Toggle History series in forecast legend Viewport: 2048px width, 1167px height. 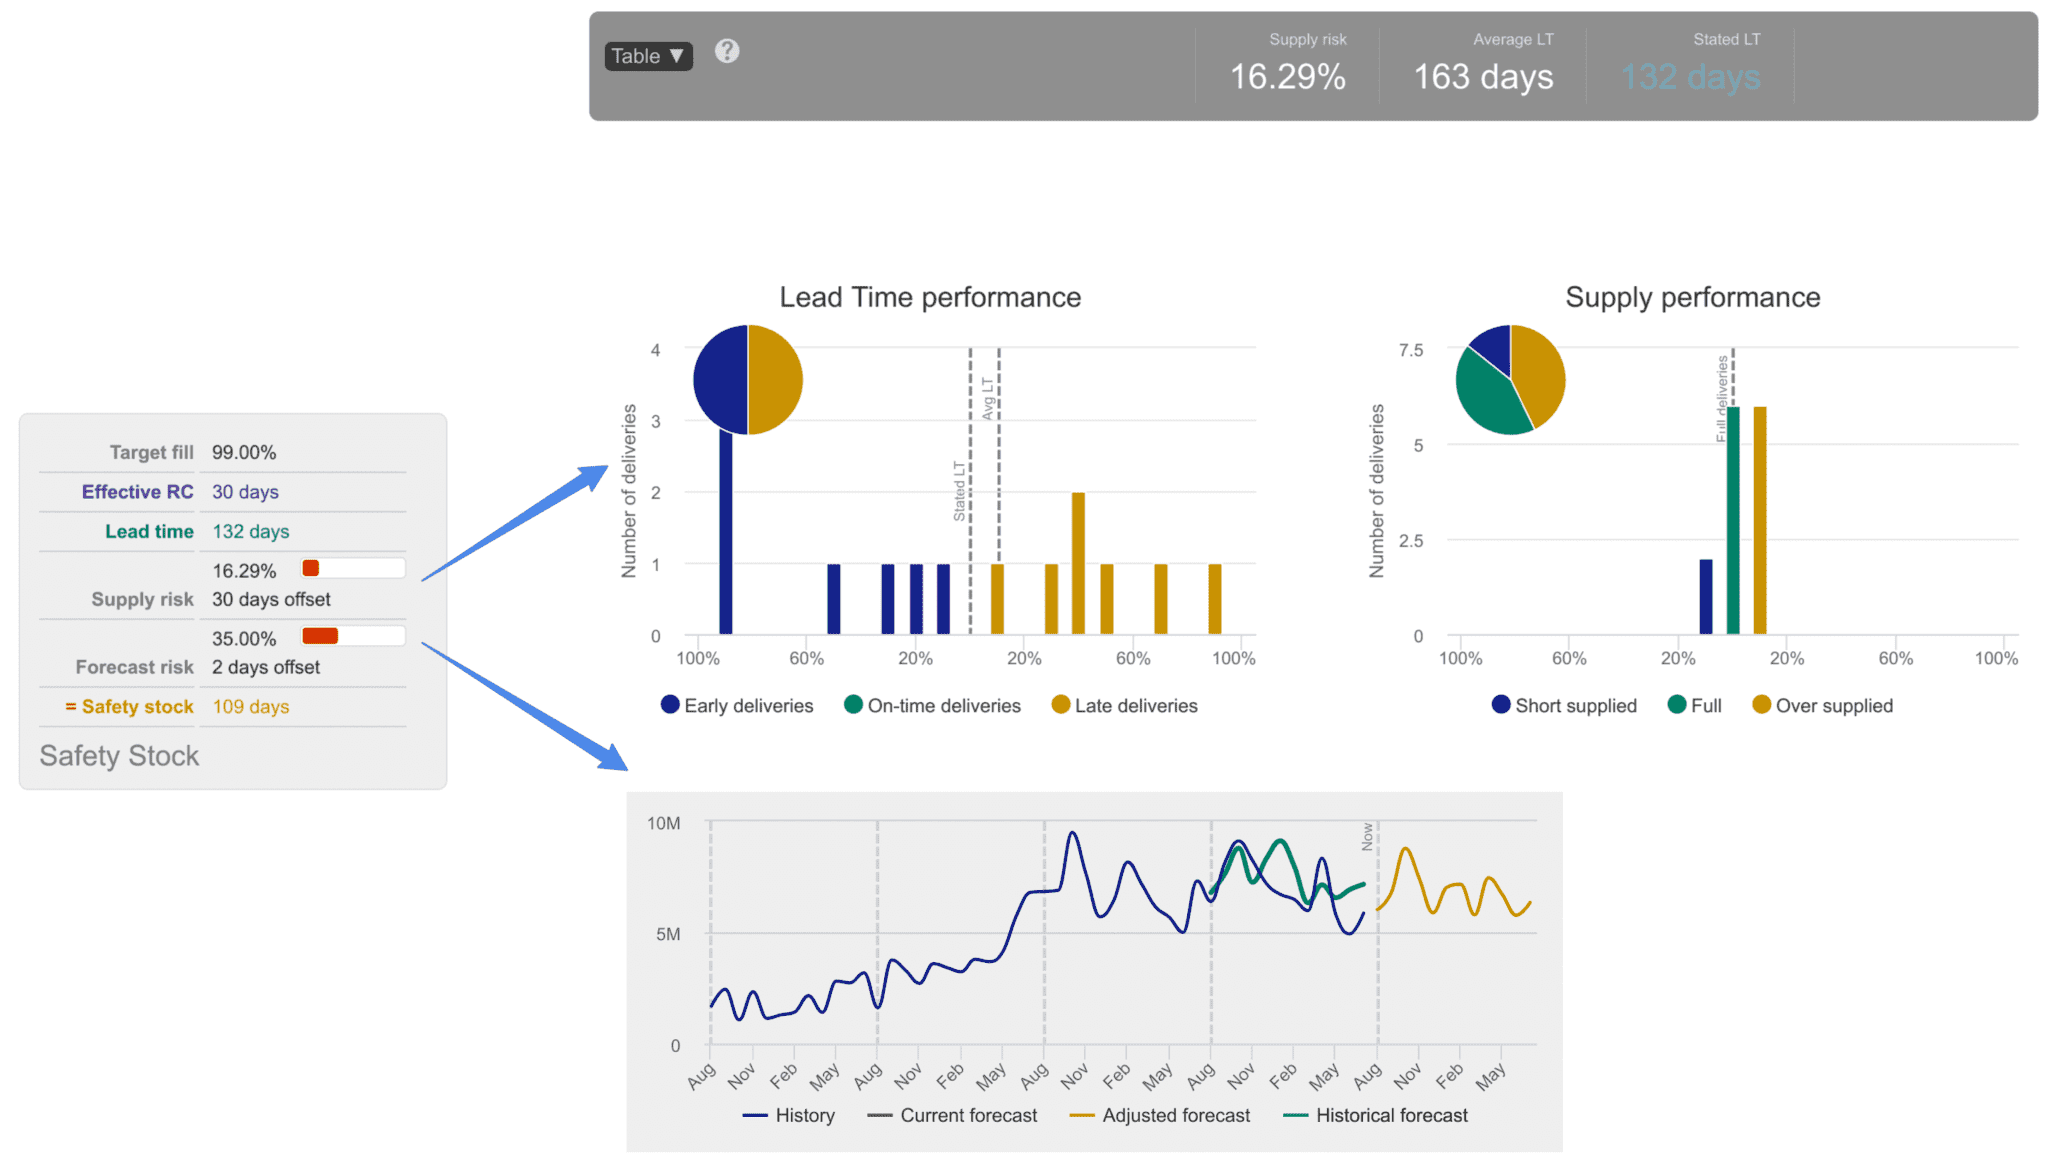coord(789,1115)
